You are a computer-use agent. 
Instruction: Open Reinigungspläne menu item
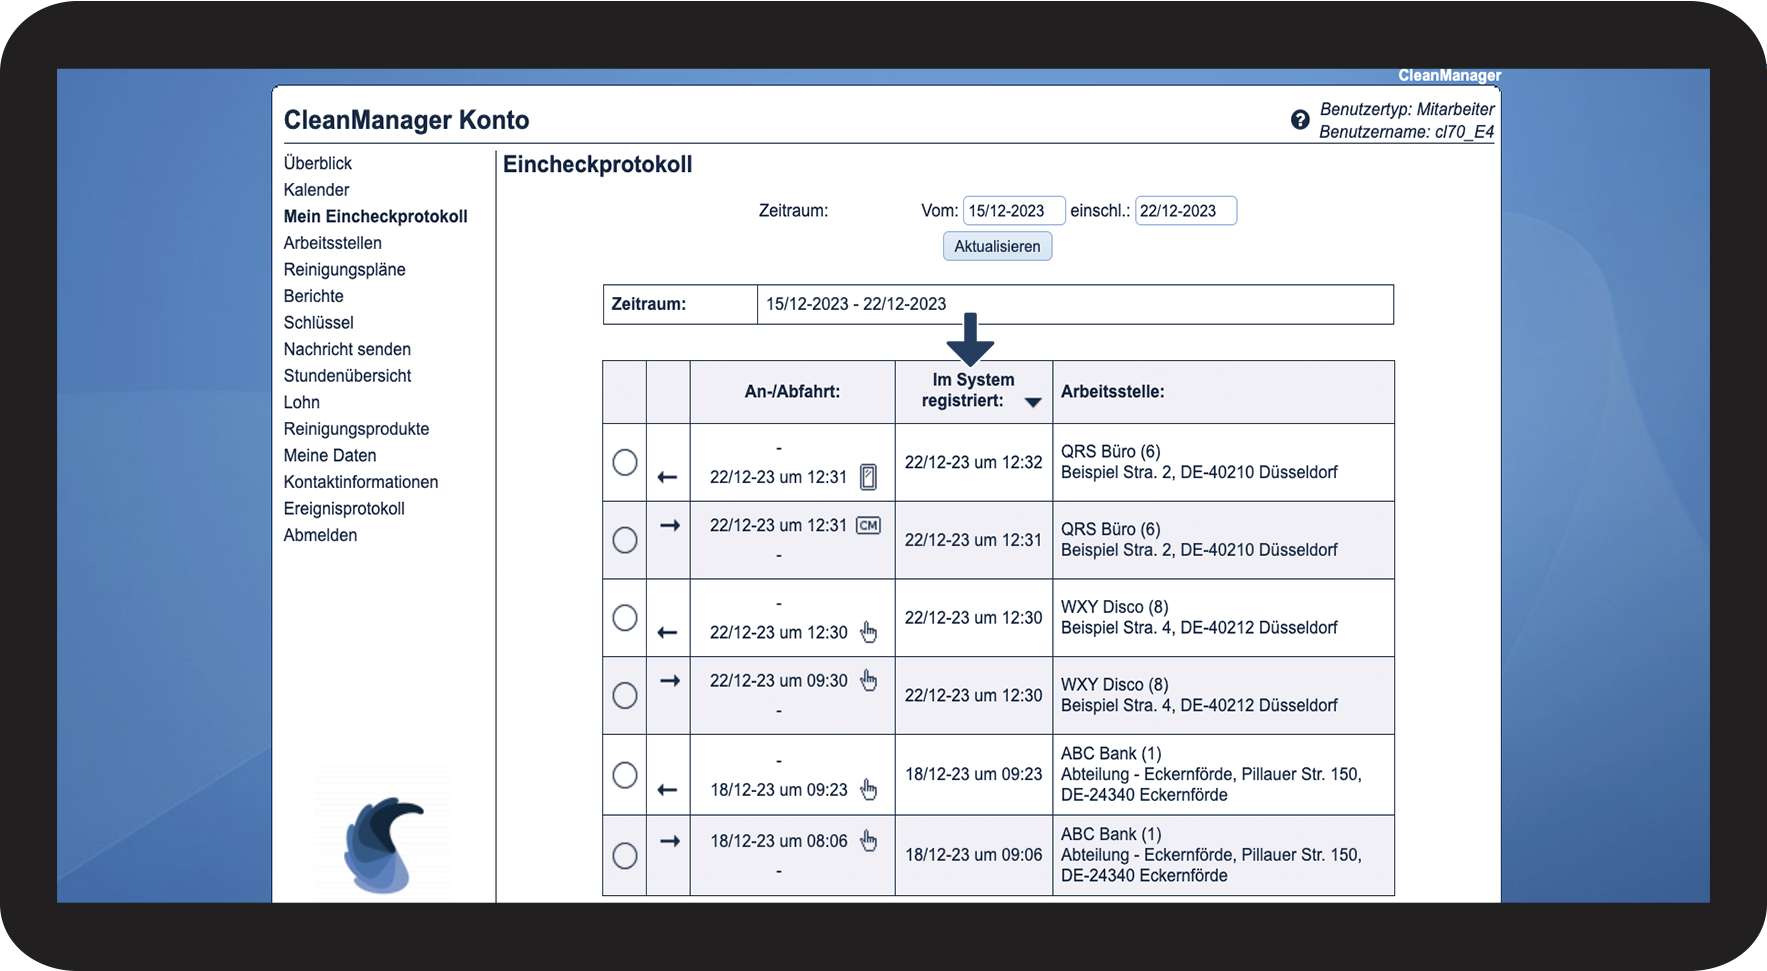click(x=345, y=270)
